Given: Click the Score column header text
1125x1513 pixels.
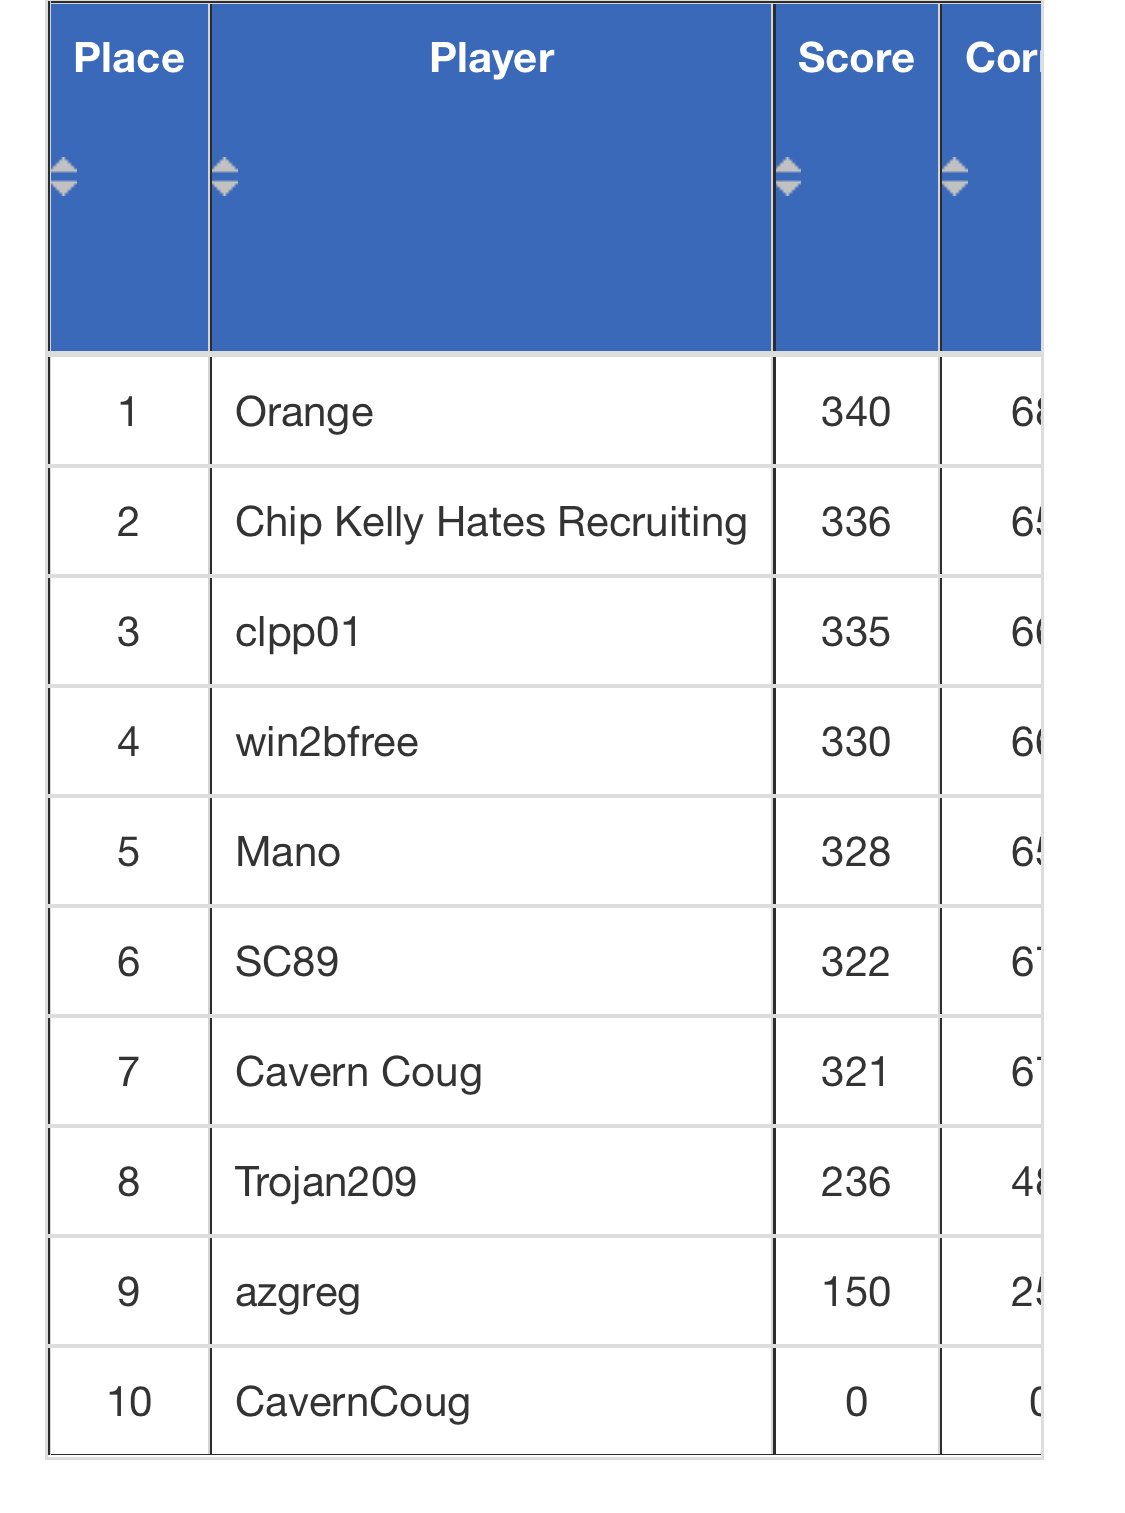Looking at the screenshot, I should point(856,58).
